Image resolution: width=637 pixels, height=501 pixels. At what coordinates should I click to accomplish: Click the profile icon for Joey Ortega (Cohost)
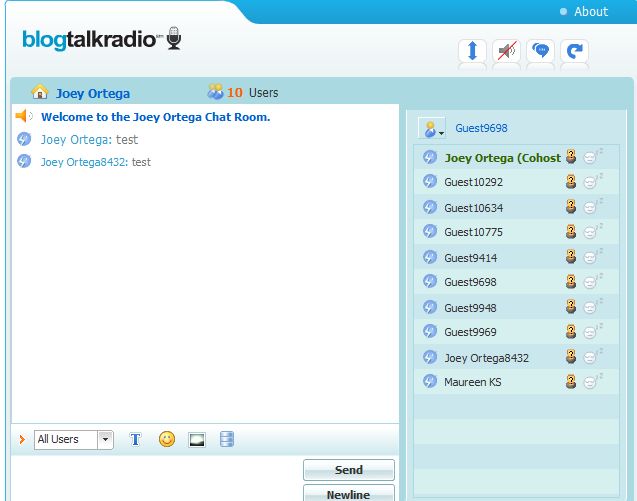pos(571,156)
